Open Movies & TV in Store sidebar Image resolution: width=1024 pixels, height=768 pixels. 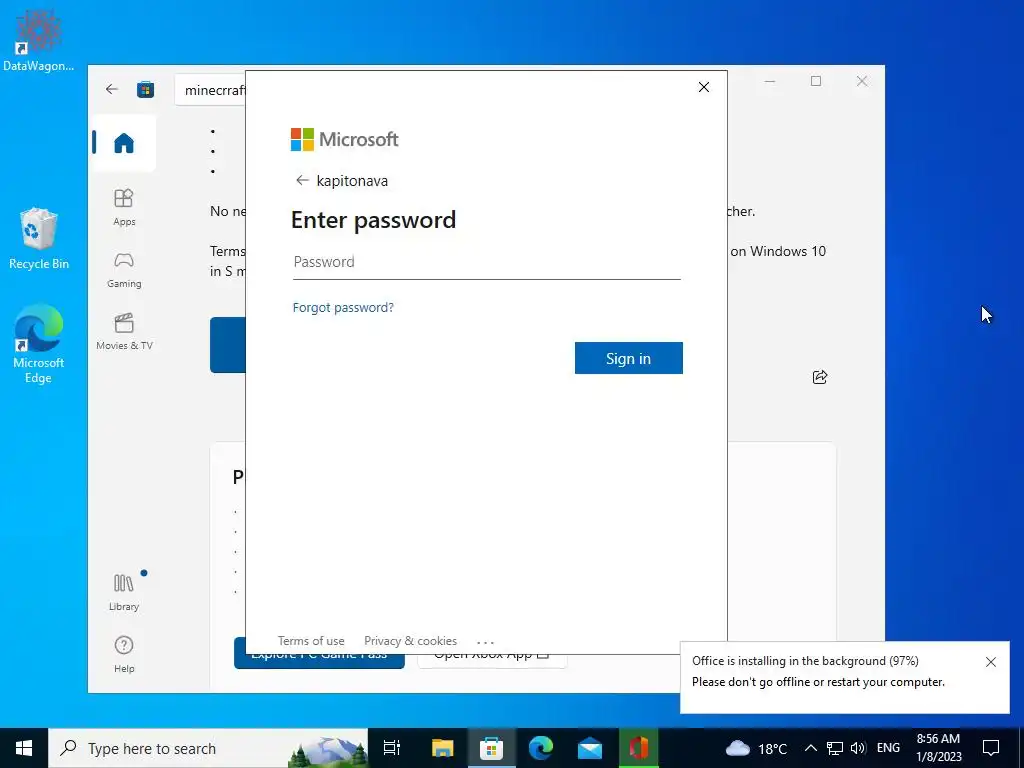click(x=123, y=332)
